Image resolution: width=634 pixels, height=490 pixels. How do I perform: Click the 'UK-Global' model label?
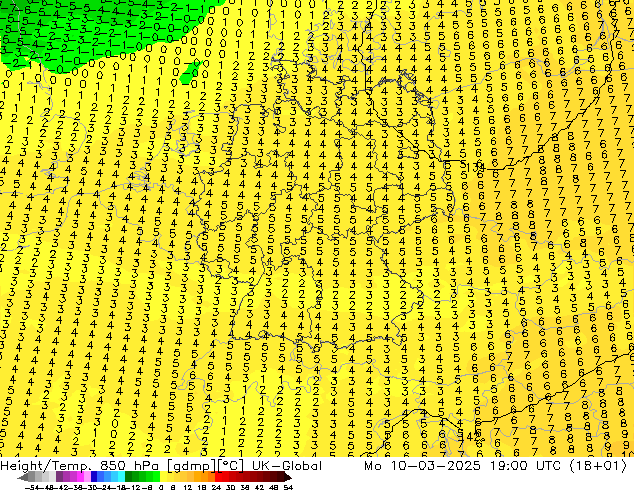287,466
